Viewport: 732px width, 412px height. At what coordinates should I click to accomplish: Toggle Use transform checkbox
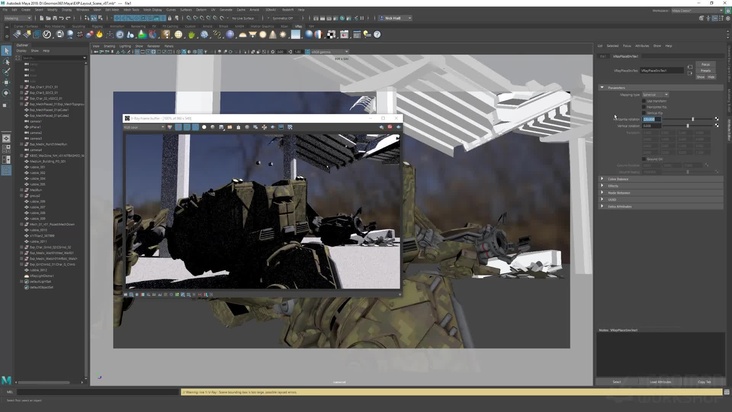(644, 101)
